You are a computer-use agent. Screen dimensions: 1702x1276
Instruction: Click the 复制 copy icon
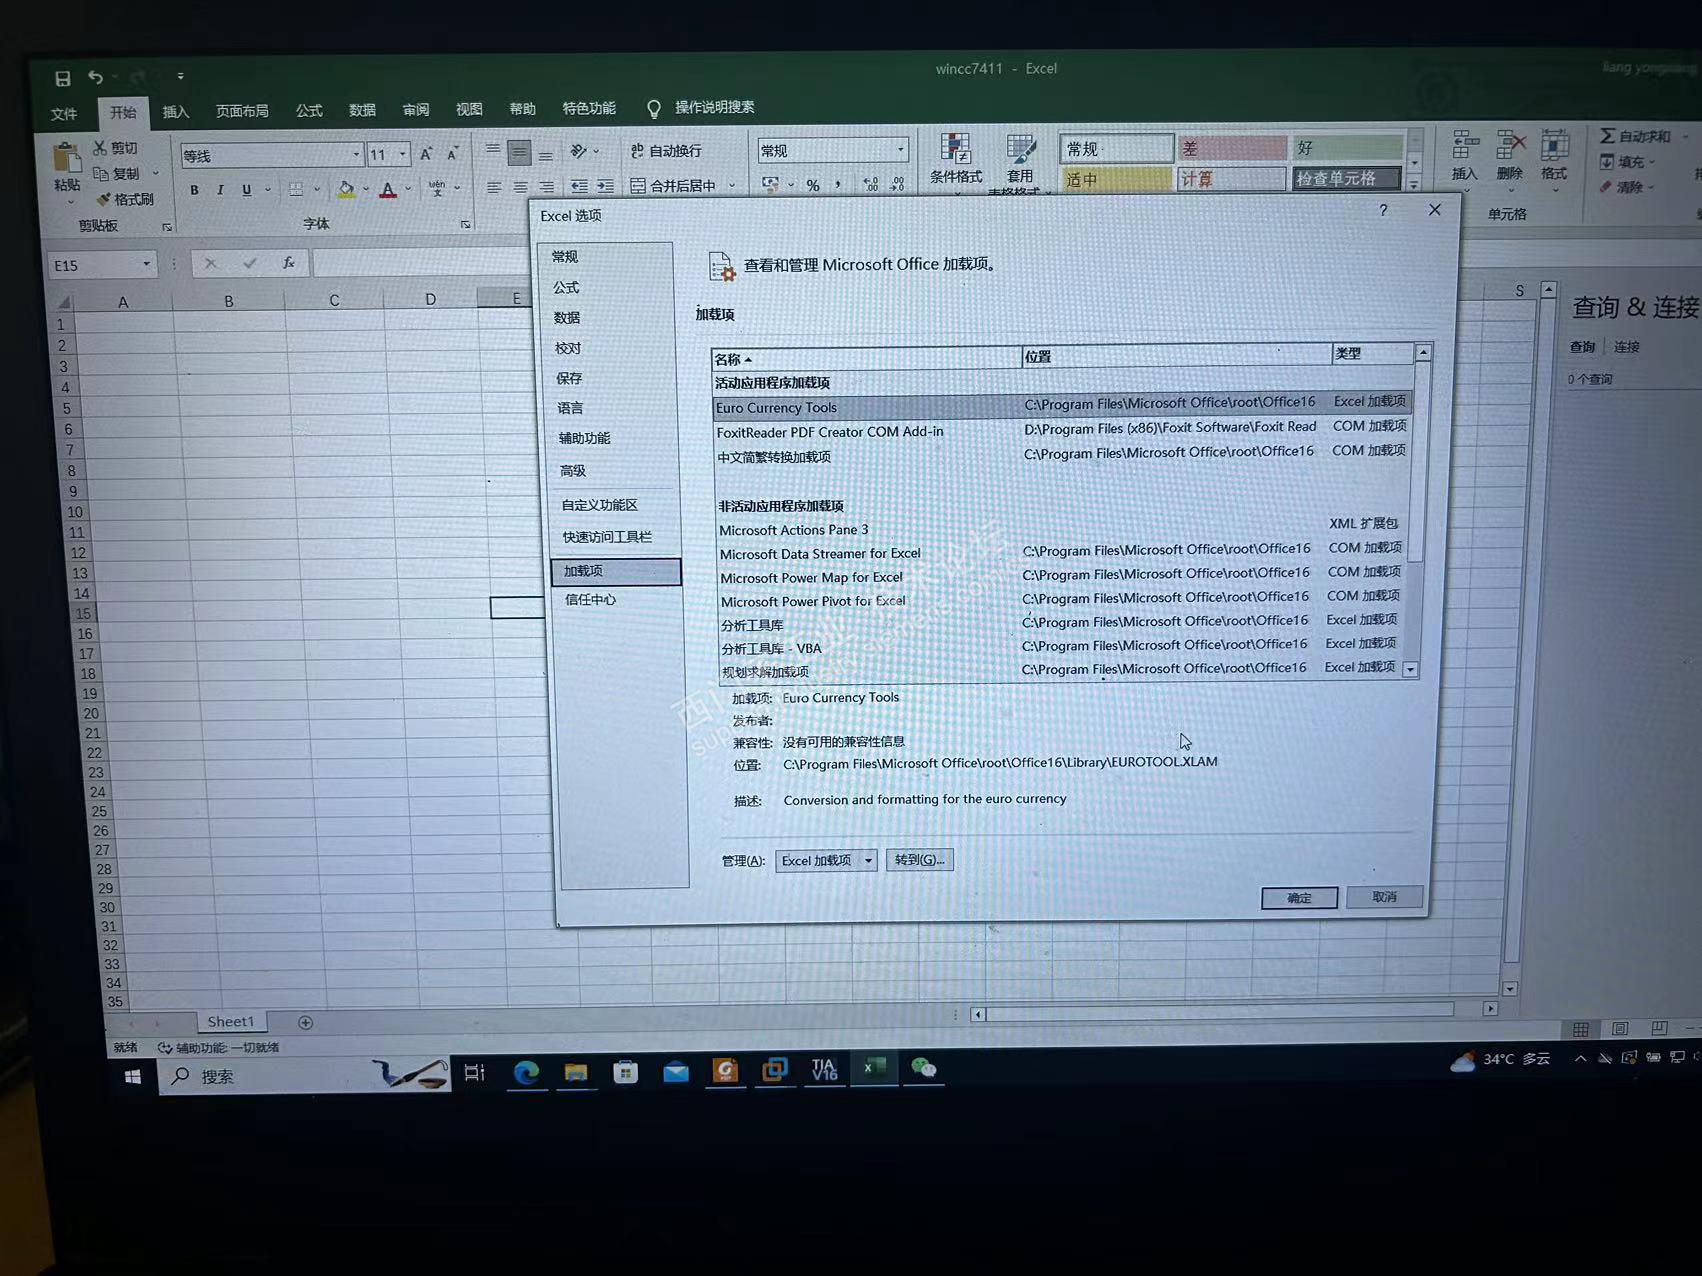coord(101,174)
